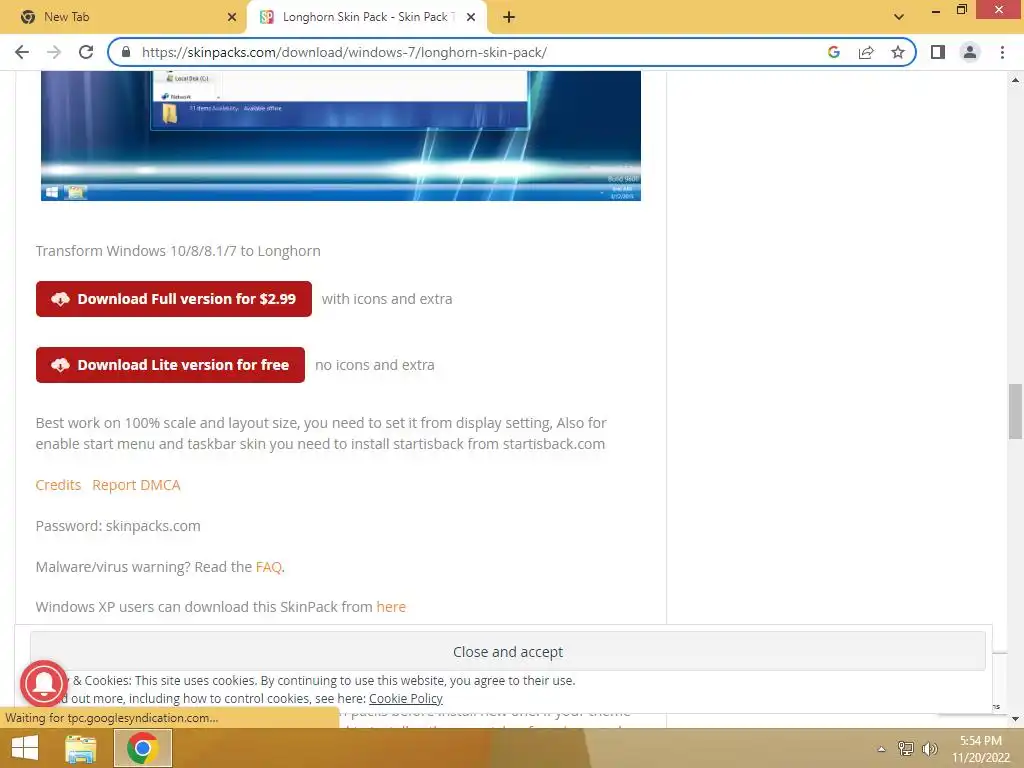The height and width of the screenshot is (768, 1024).
Task: Open Chrome's three-dot menu
Action: pos(1002,52)
